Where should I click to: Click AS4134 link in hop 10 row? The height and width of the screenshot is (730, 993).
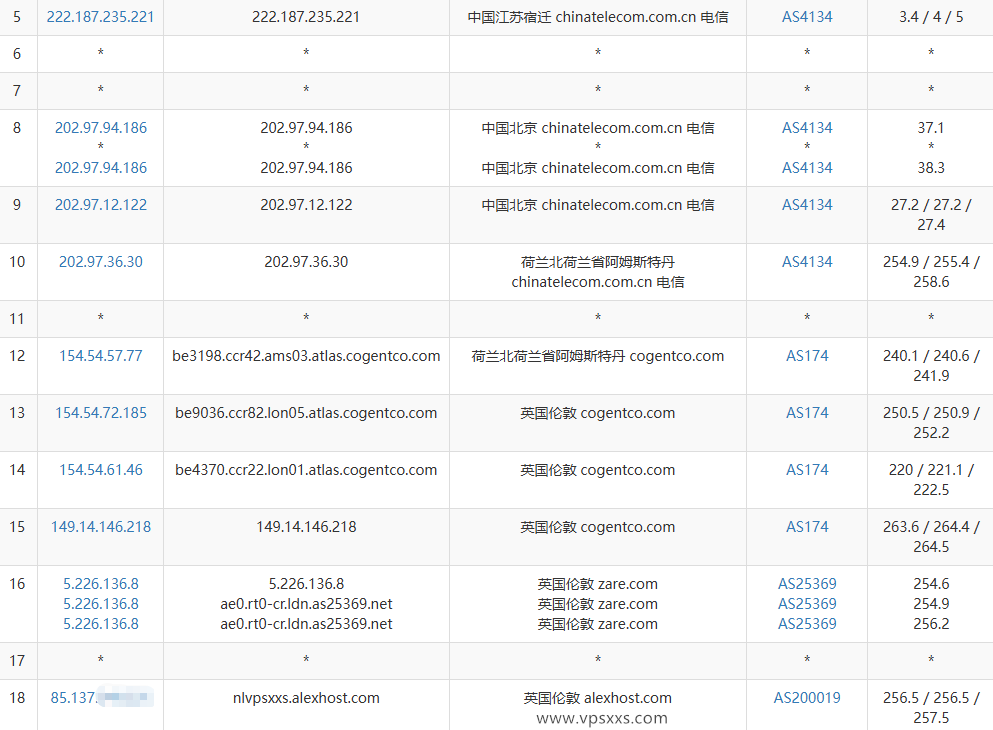(x=807, y=262)
